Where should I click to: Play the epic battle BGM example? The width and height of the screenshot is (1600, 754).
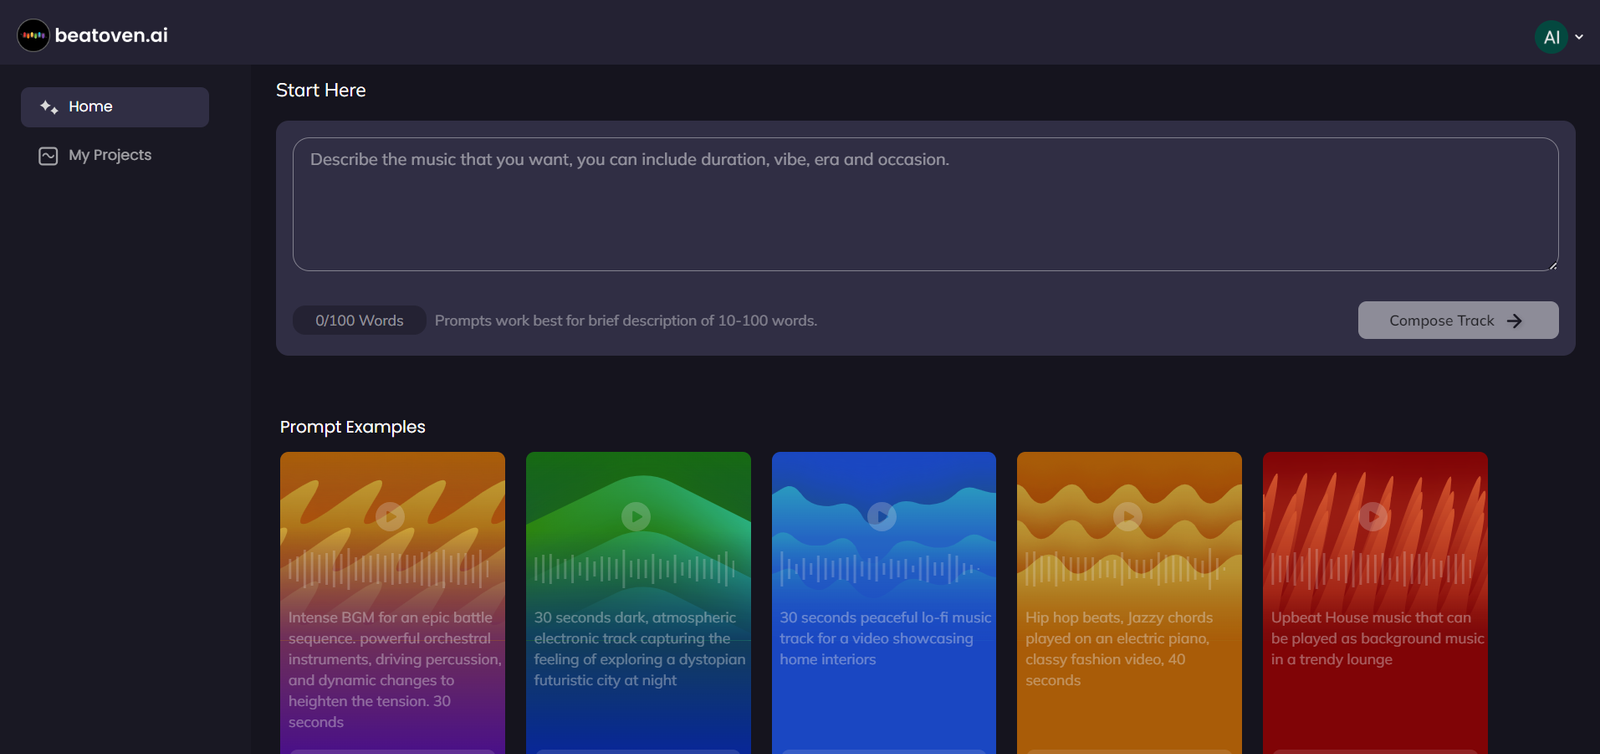coord(390,516)
